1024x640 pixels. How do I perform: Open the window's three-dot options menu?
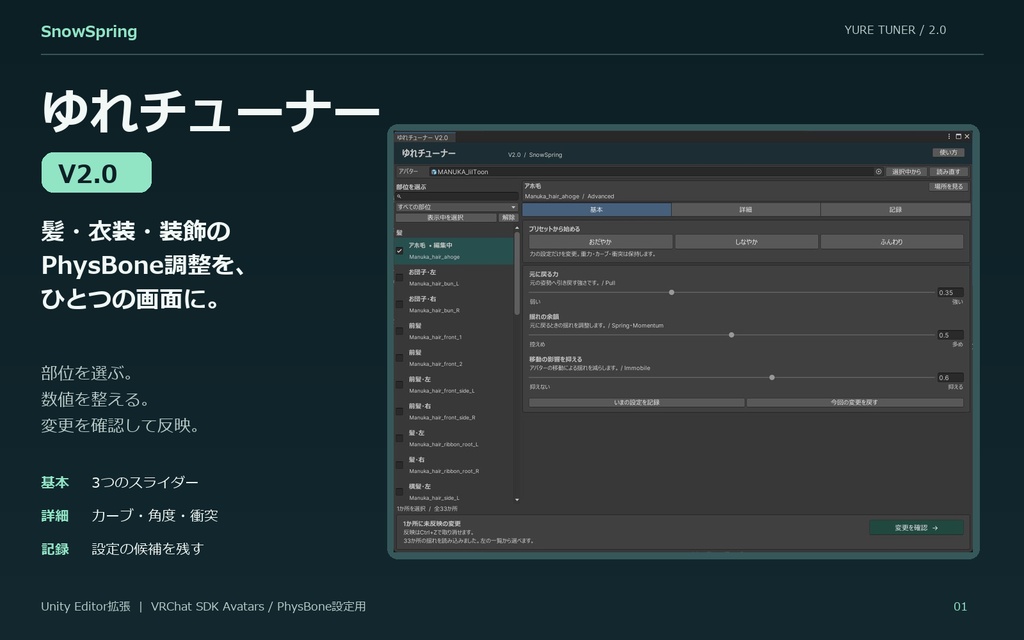point(949,136)
